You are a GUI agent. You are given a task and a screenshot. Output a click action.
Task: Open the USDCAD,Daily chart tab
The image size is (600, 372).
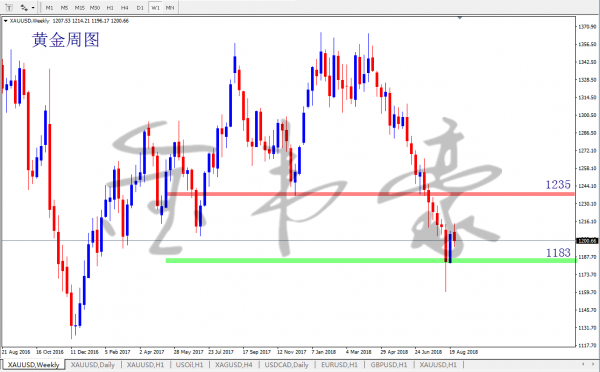[286, 365]
